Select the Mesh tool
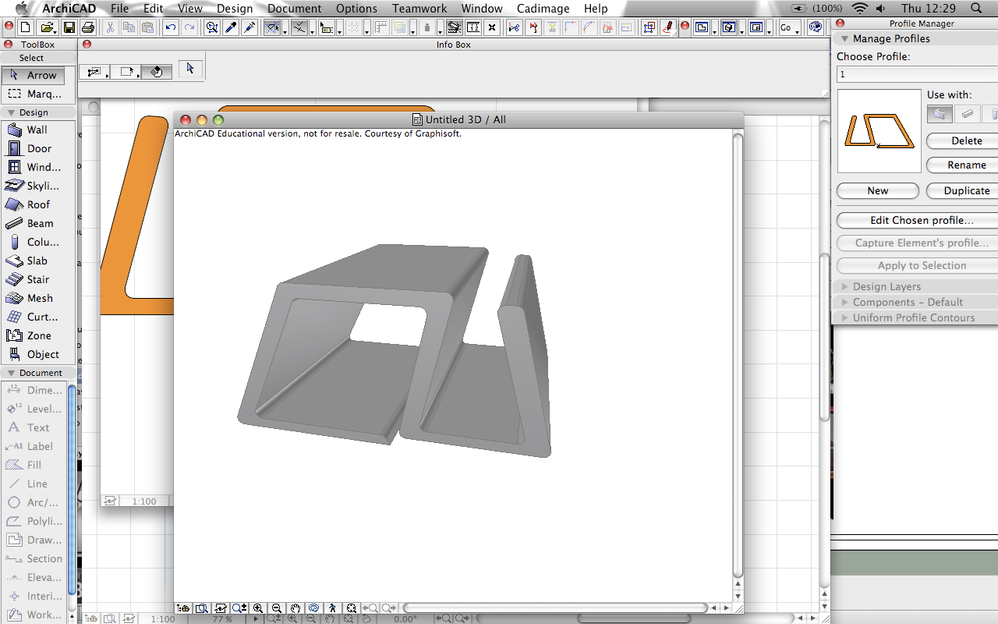 [40, 298]
